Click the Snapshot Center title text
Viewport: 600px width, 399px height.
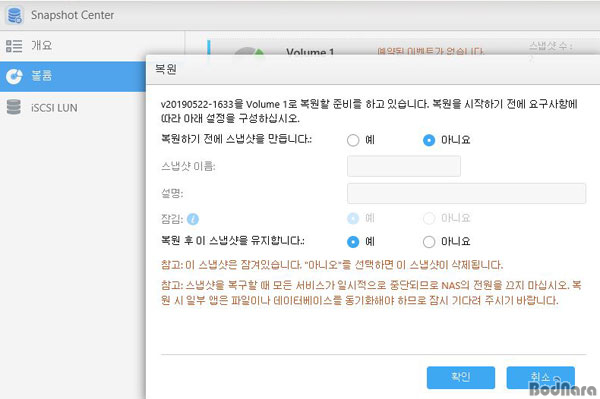pyautogui.click(x=72, y=15)
